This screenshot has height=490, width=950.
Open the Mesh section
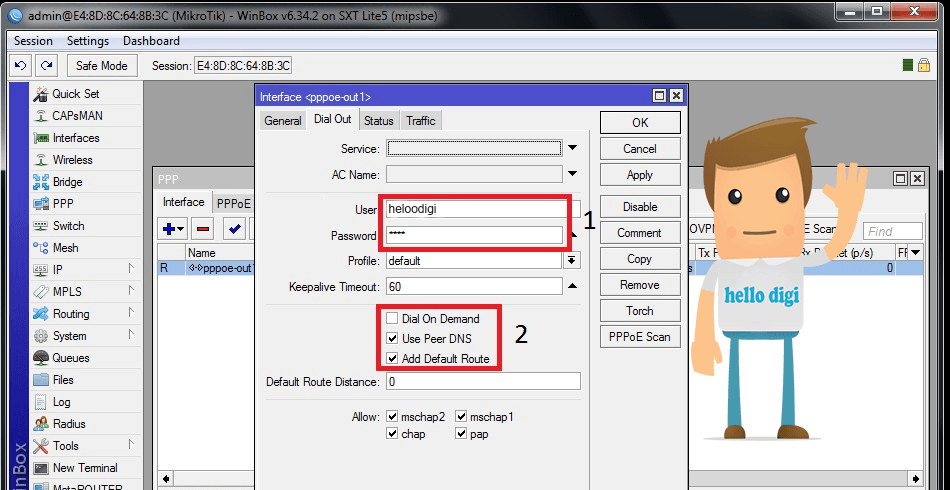[x=65, y=248]
